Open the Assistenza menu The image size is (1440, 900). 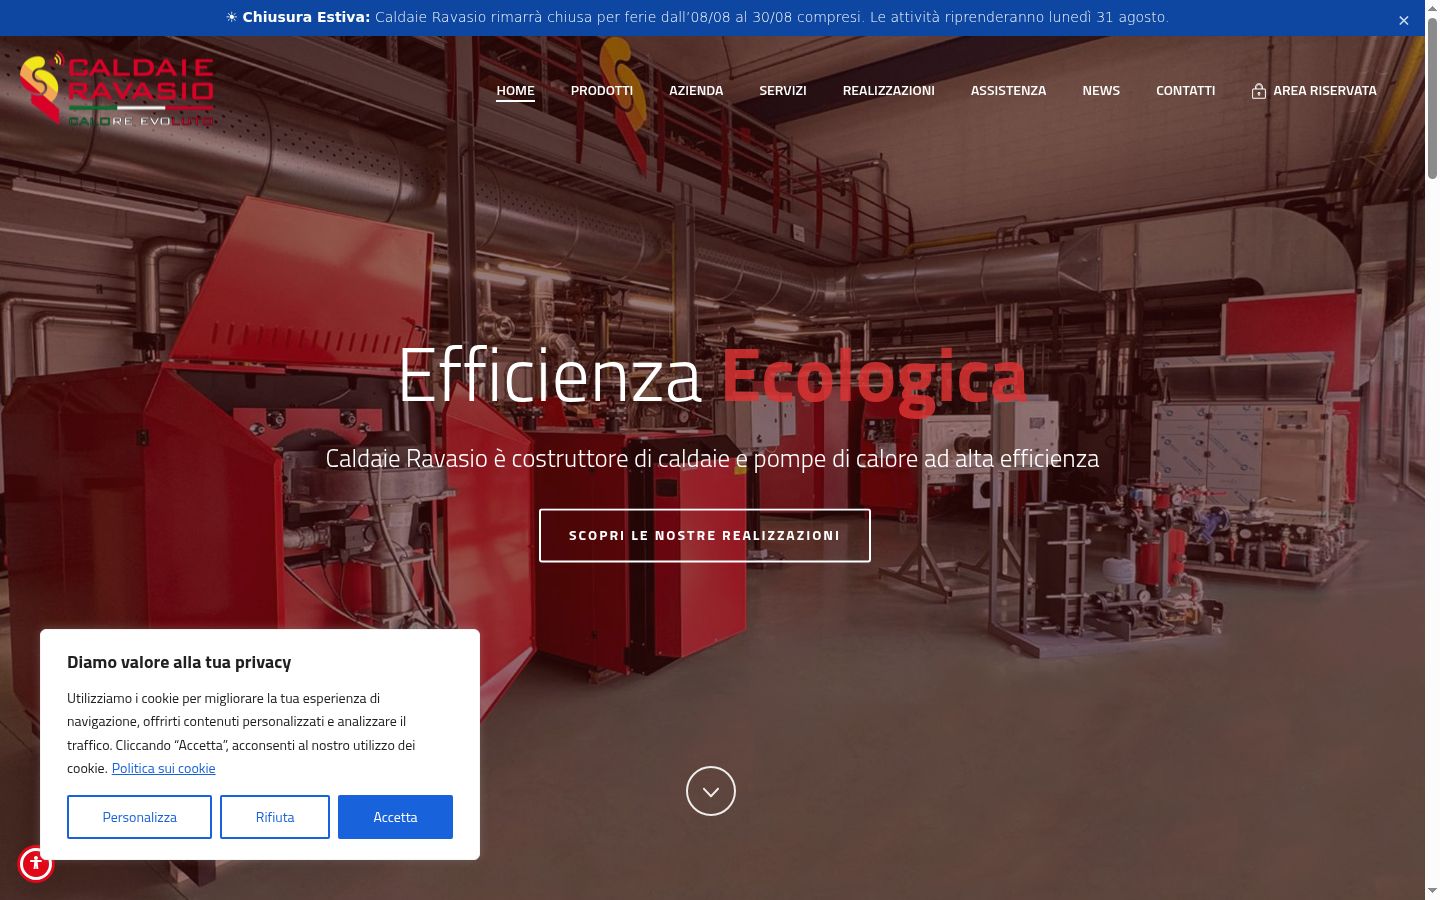1008,90
